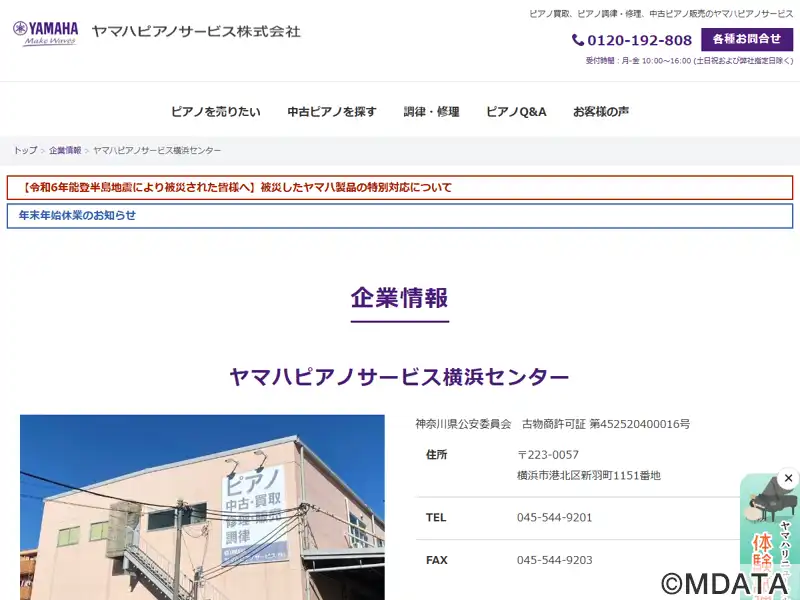
Task: Click the address 横浜市港北区新羽町1151番地
Action: coord(589,476)
